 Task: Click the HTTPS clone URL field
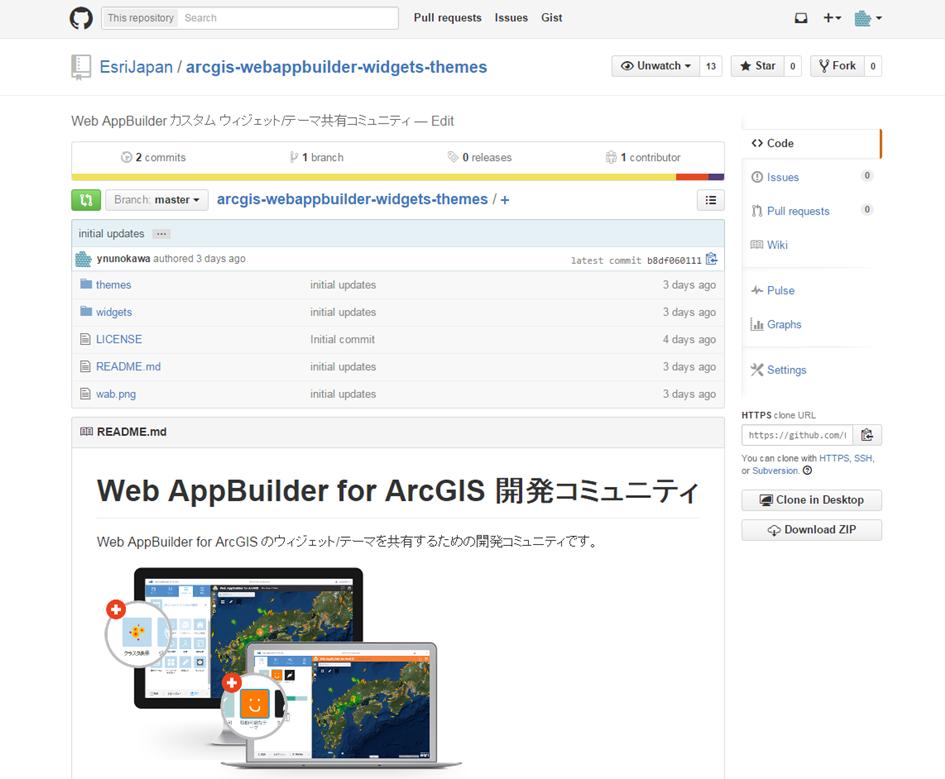pos(797,435)
